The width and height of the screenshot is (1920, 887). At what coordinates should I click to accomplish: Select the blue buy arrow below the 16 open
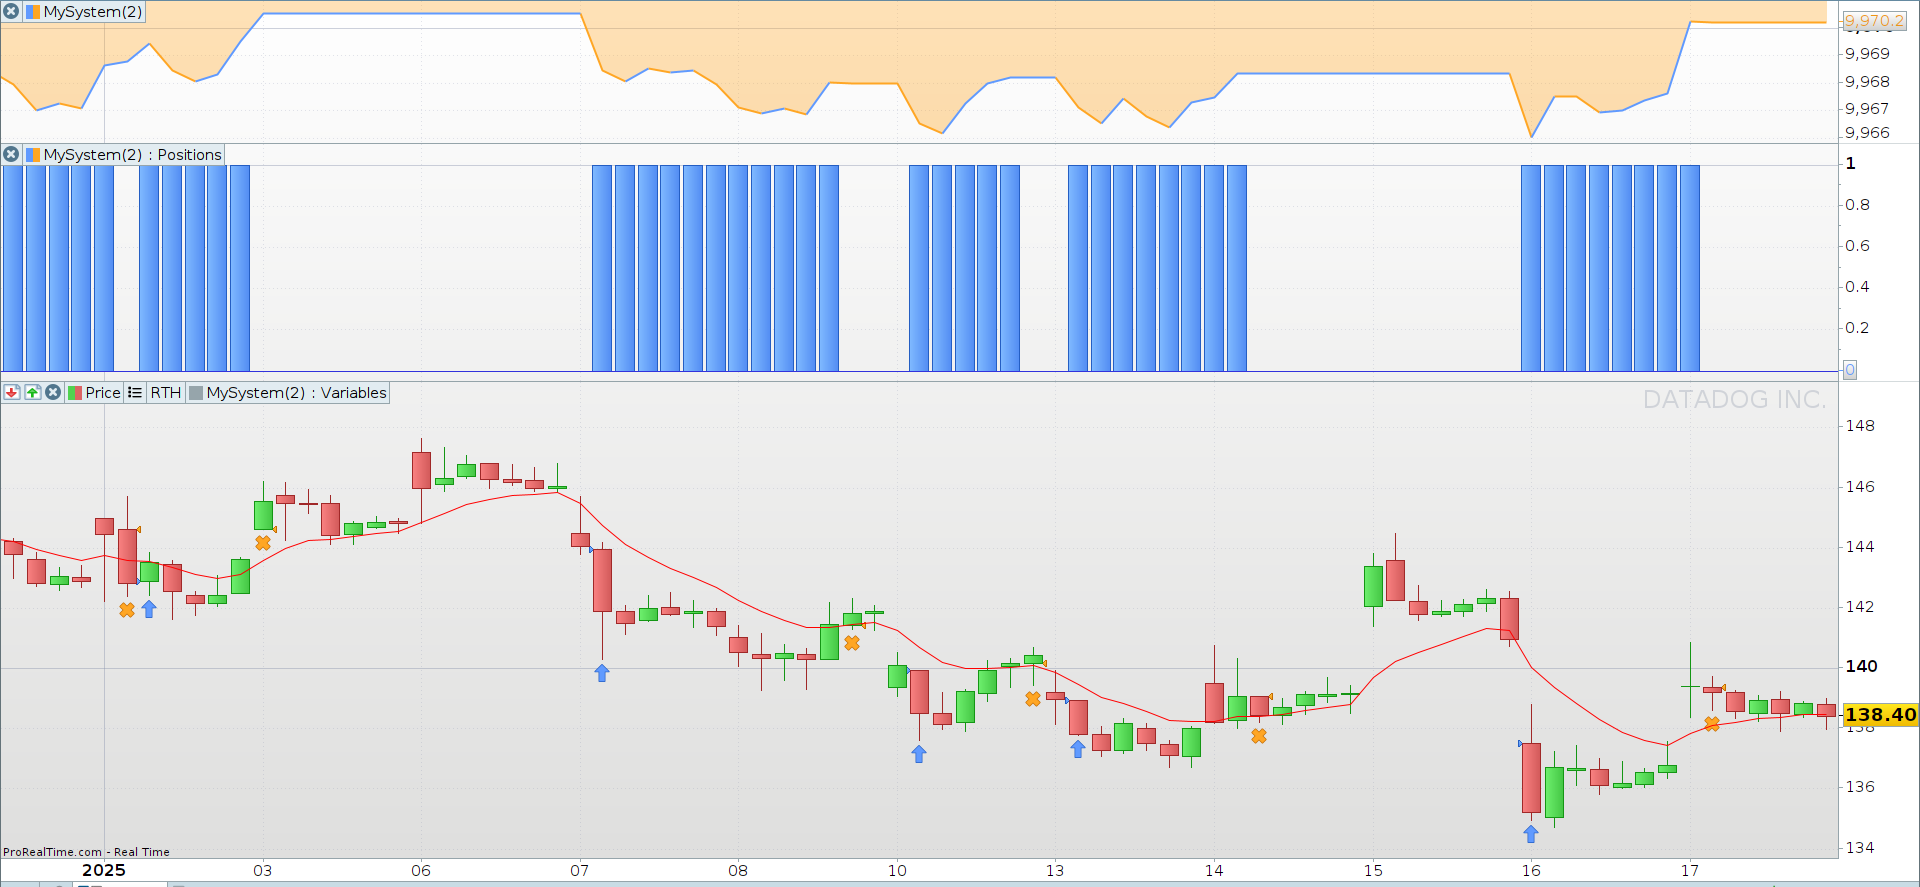tap(1531, 834)
